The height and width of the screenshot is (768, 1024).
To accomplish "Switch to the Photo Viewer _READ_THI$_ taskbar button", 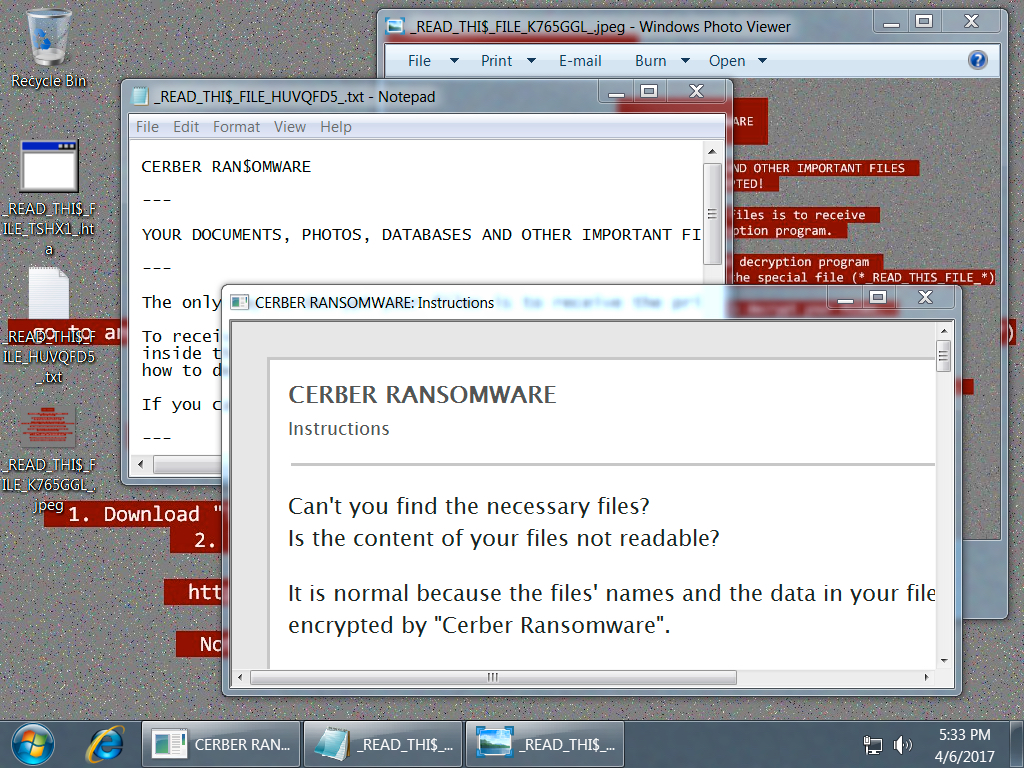I will [x=545, y=744].
